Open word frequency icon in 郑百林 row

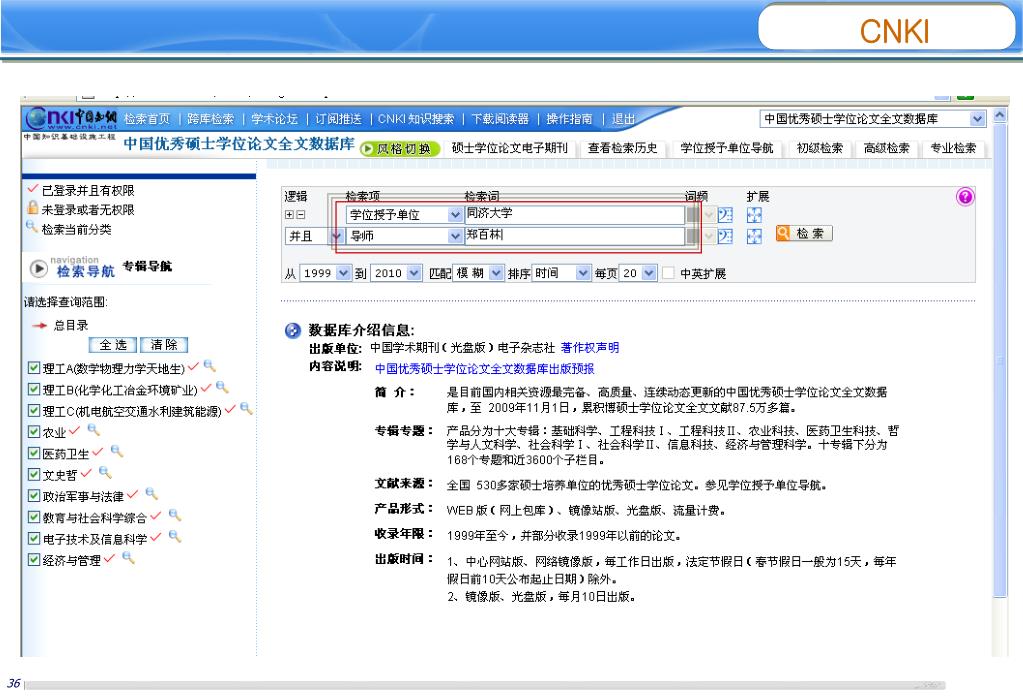point(725,236)
